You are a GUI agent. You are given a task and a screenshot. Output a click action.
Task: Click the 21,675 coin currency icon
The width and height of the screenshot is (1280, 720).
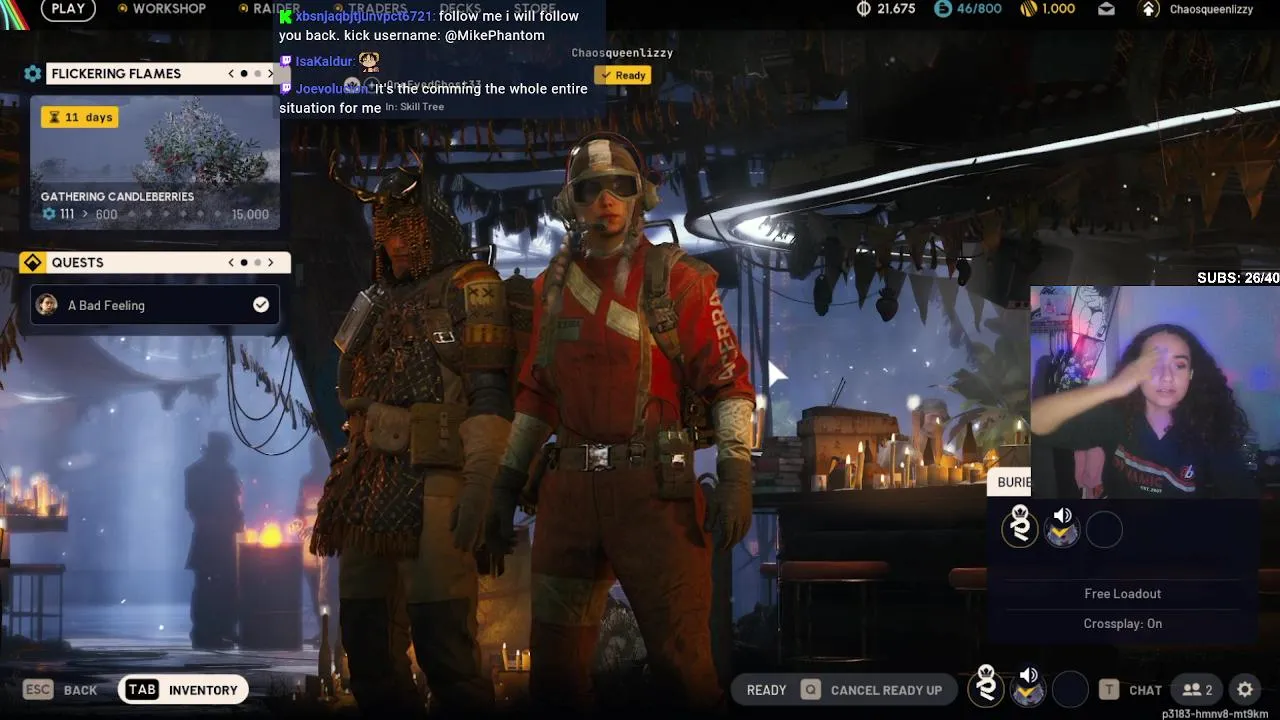click(x=864, y=9)
